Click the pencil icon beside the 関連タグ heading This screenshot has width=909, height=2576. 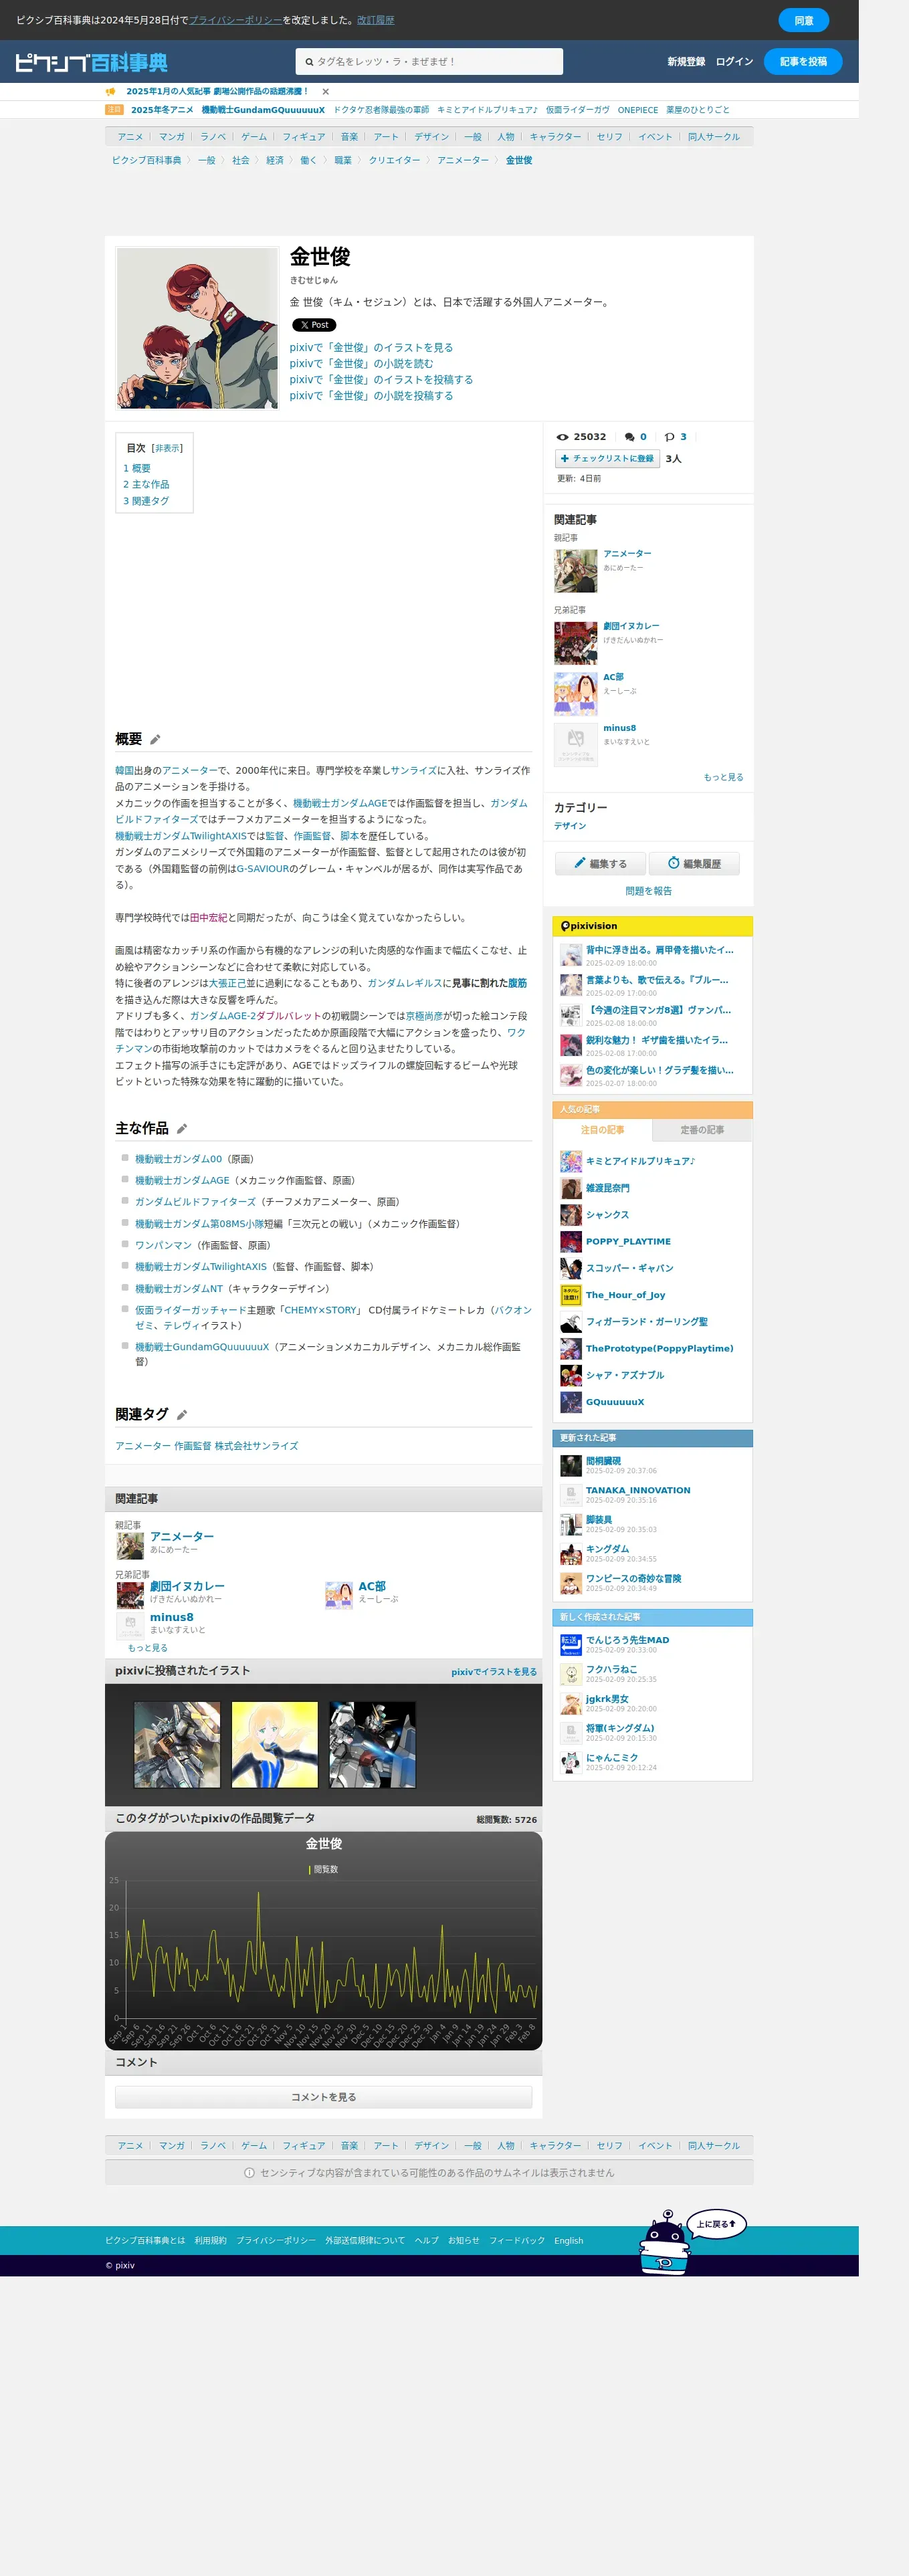[182, 1414]
